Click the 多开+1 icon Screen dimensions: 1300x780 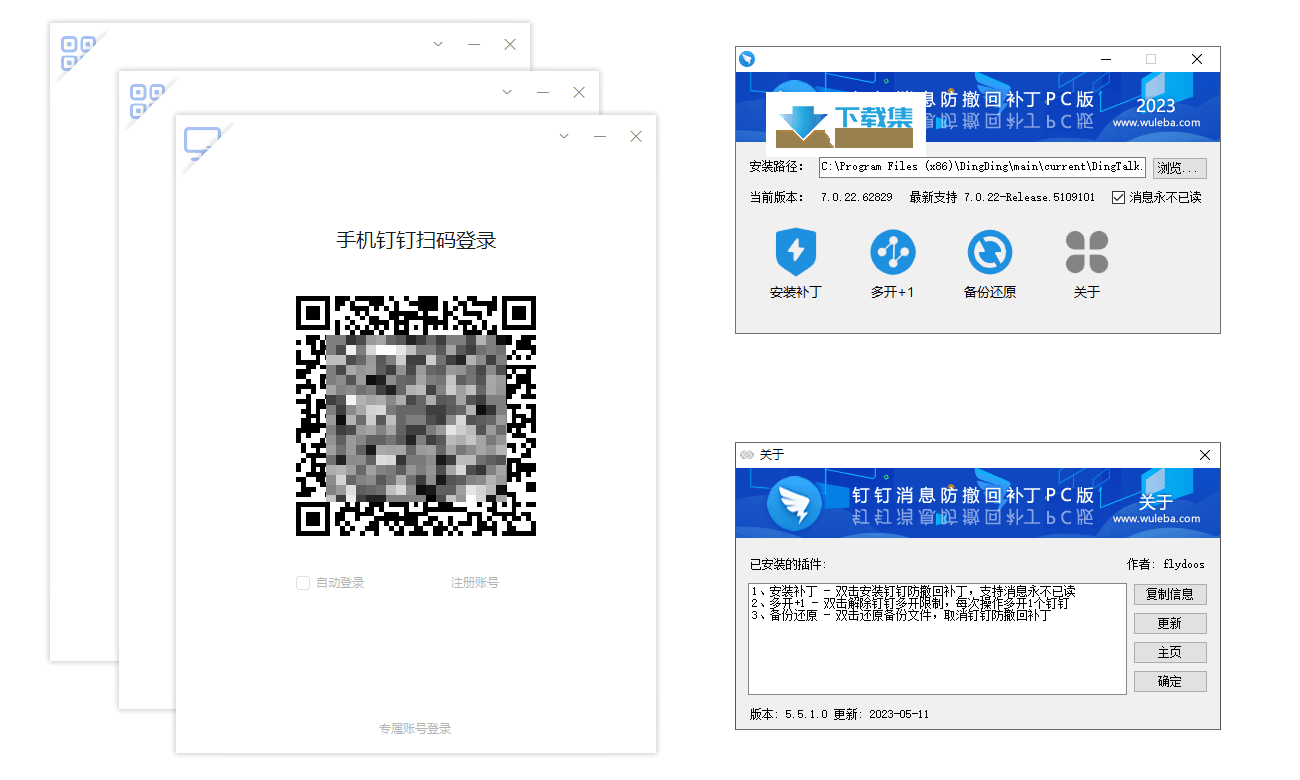coord(893,252)
